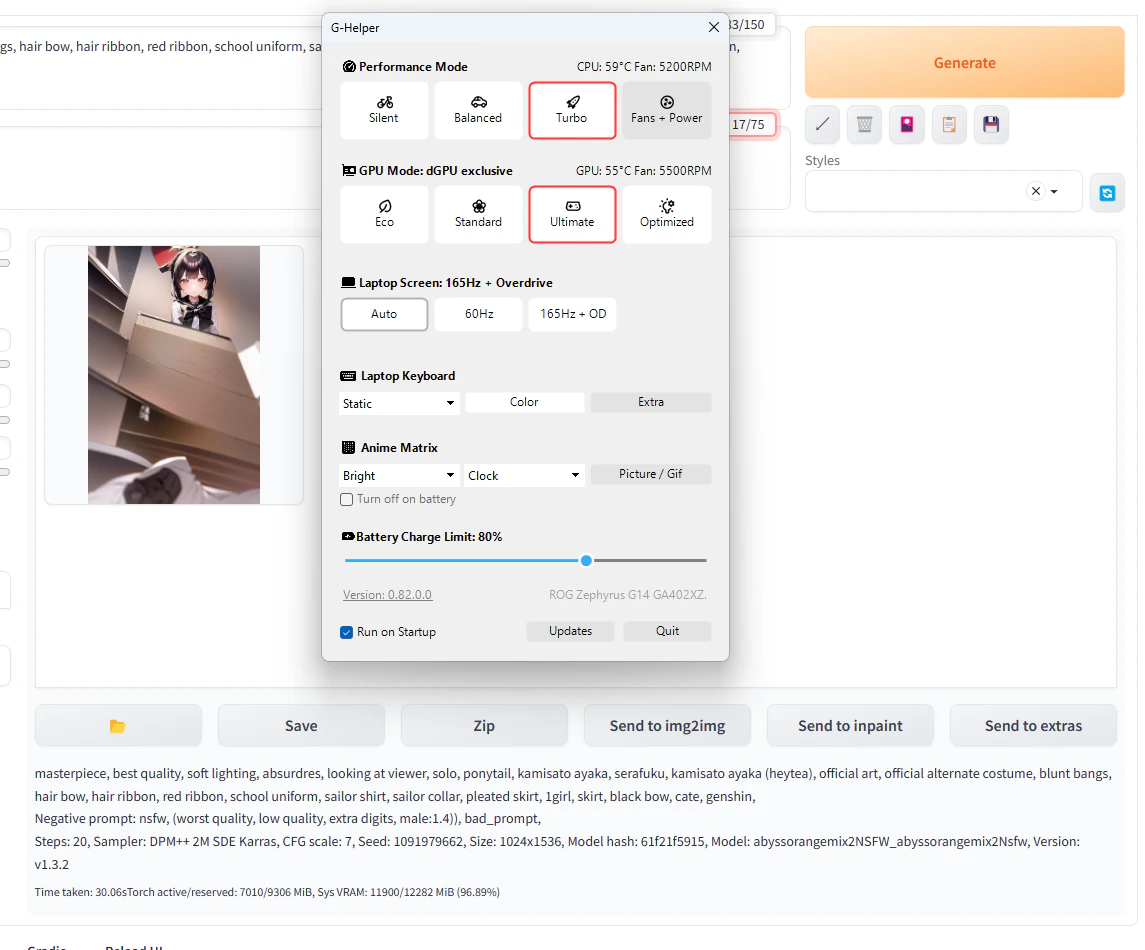The image size is (1145, 950).
Task: Click the fan icon on Fans + Power
Action: coord(667,101)
